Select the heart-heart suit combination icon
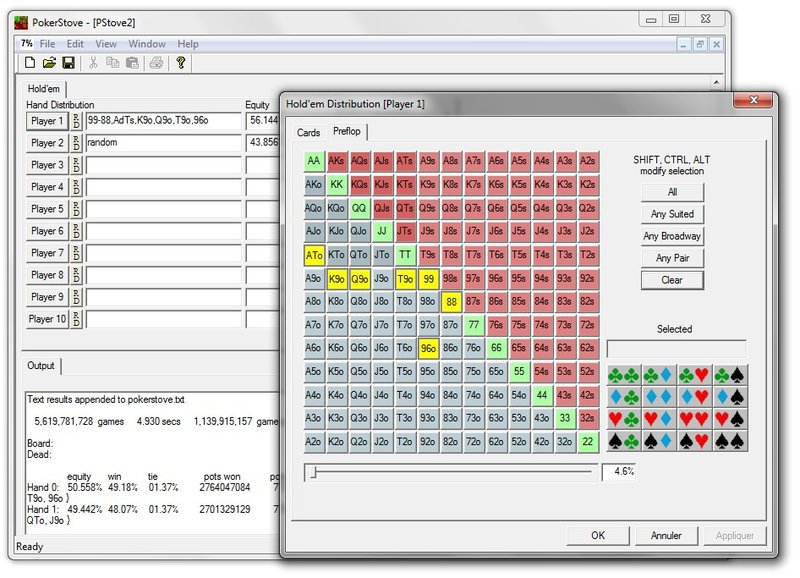The image size is (800, 578). [x=693, y=418]
